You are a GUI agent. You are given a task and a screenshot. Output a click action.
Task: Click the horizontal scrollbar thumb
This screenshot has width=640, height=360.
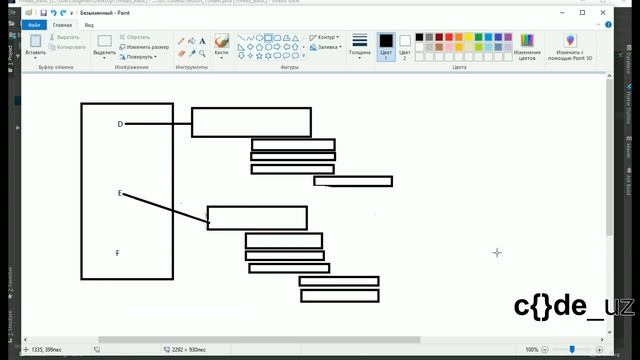click(259, 340)
